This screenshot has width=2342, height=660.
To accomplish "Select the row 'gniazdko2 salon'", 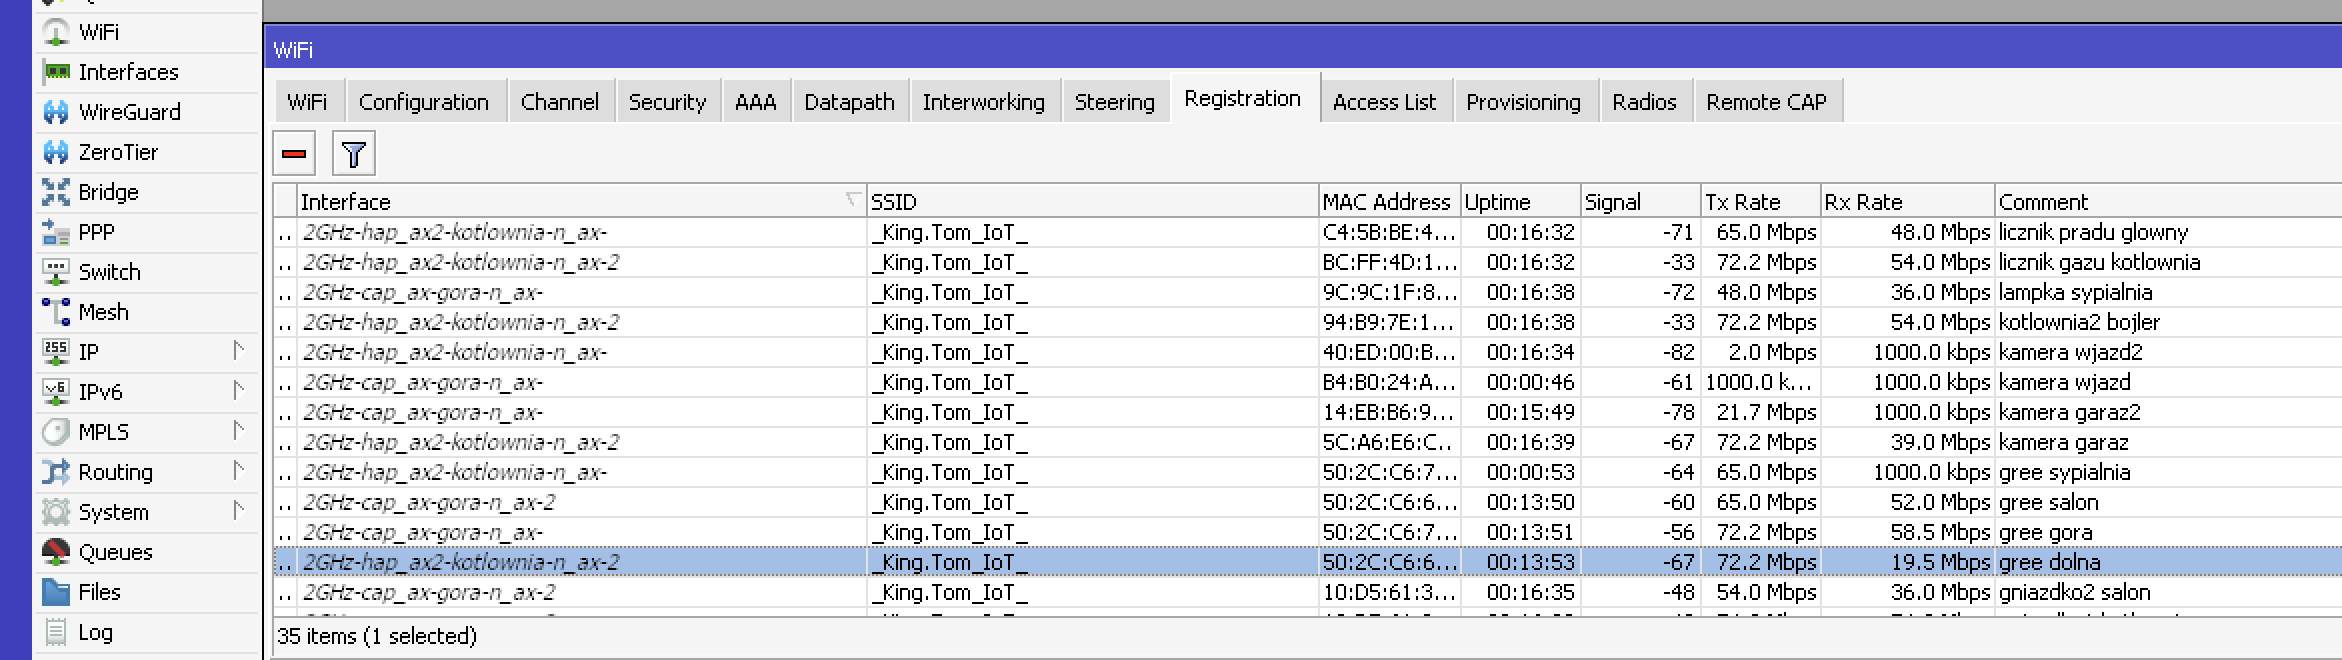I will 1307,592.
